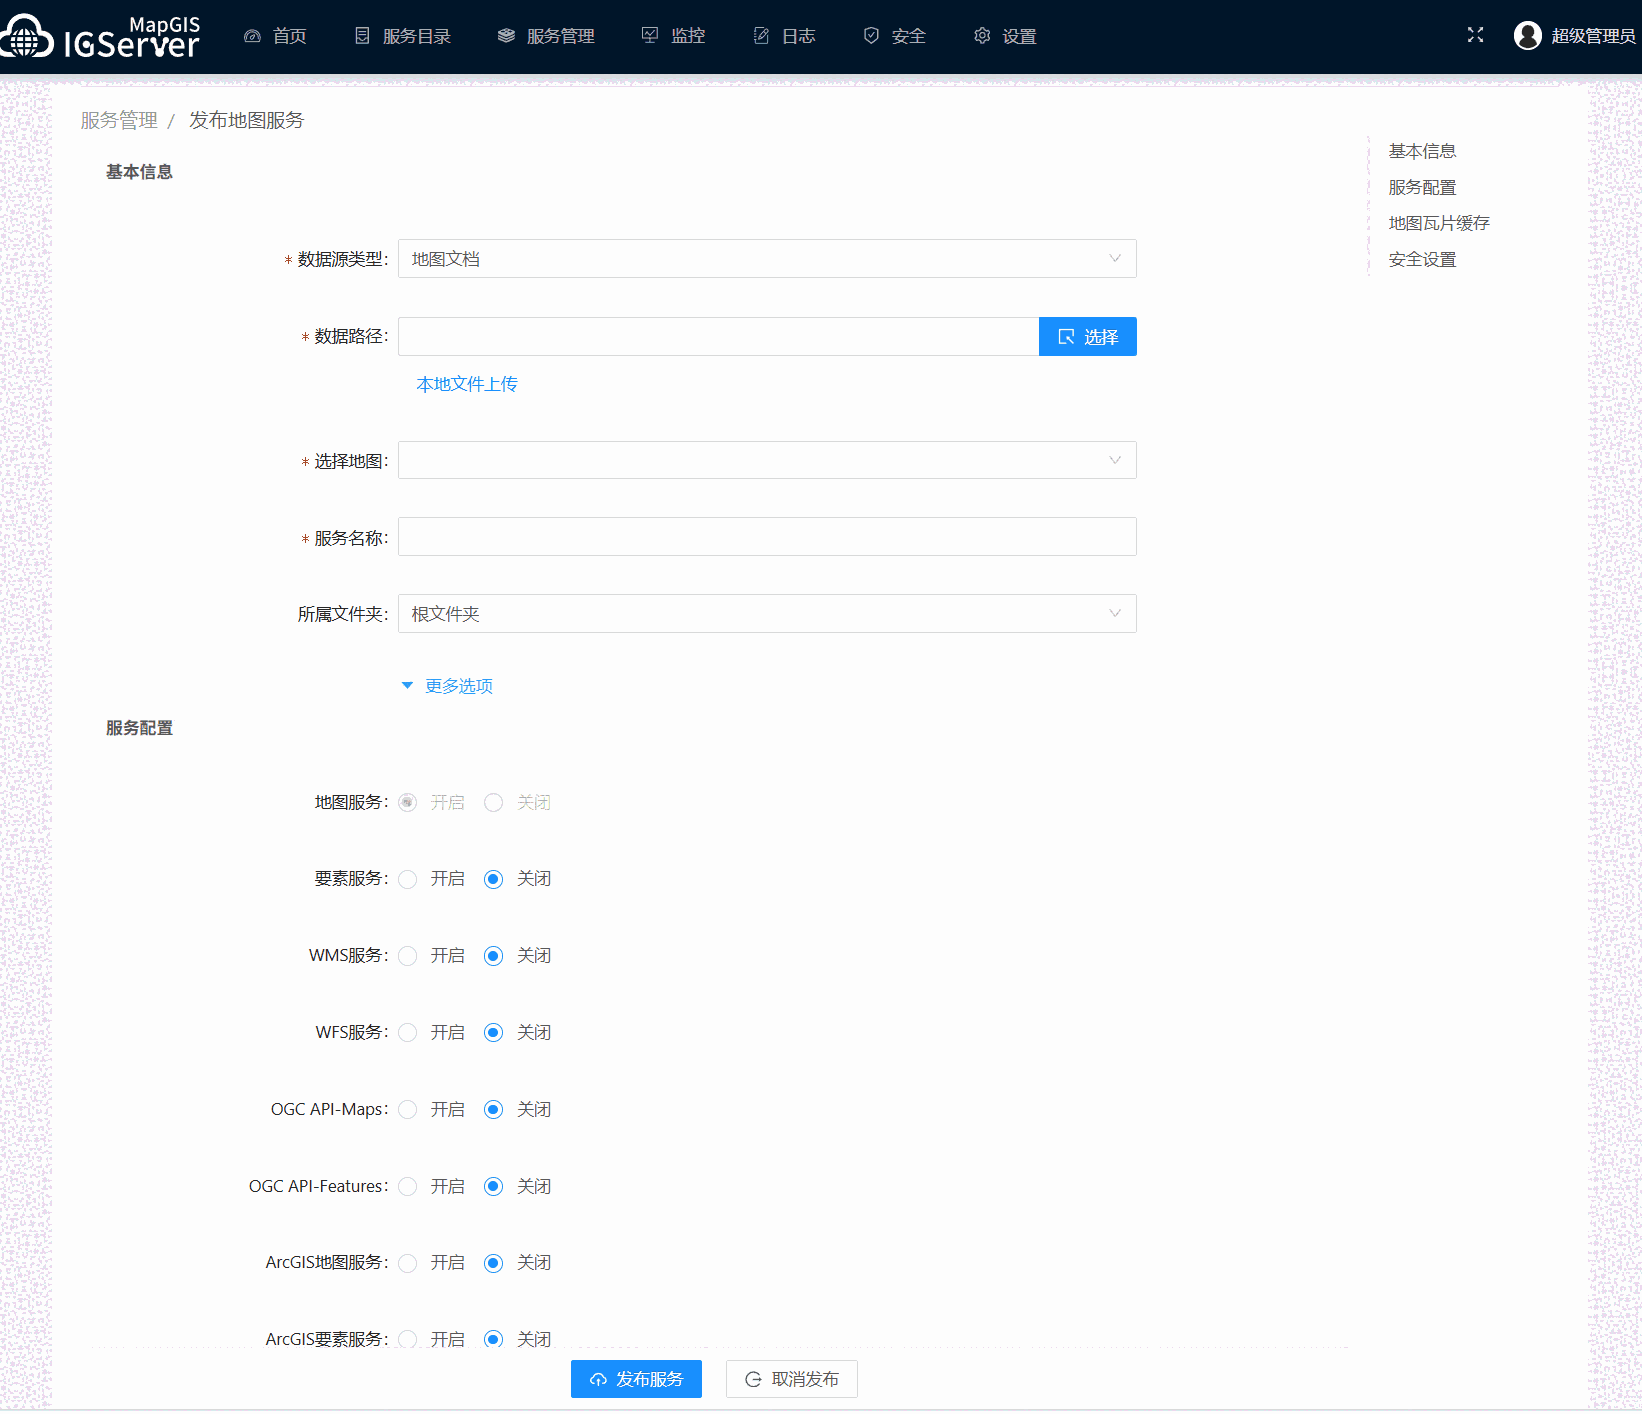Image resolution: width=1642 pixels, height=1414 pixels.
Task: Click the super administrator avatar icon
Action: pyautogui.click(x=1528, y=36)
